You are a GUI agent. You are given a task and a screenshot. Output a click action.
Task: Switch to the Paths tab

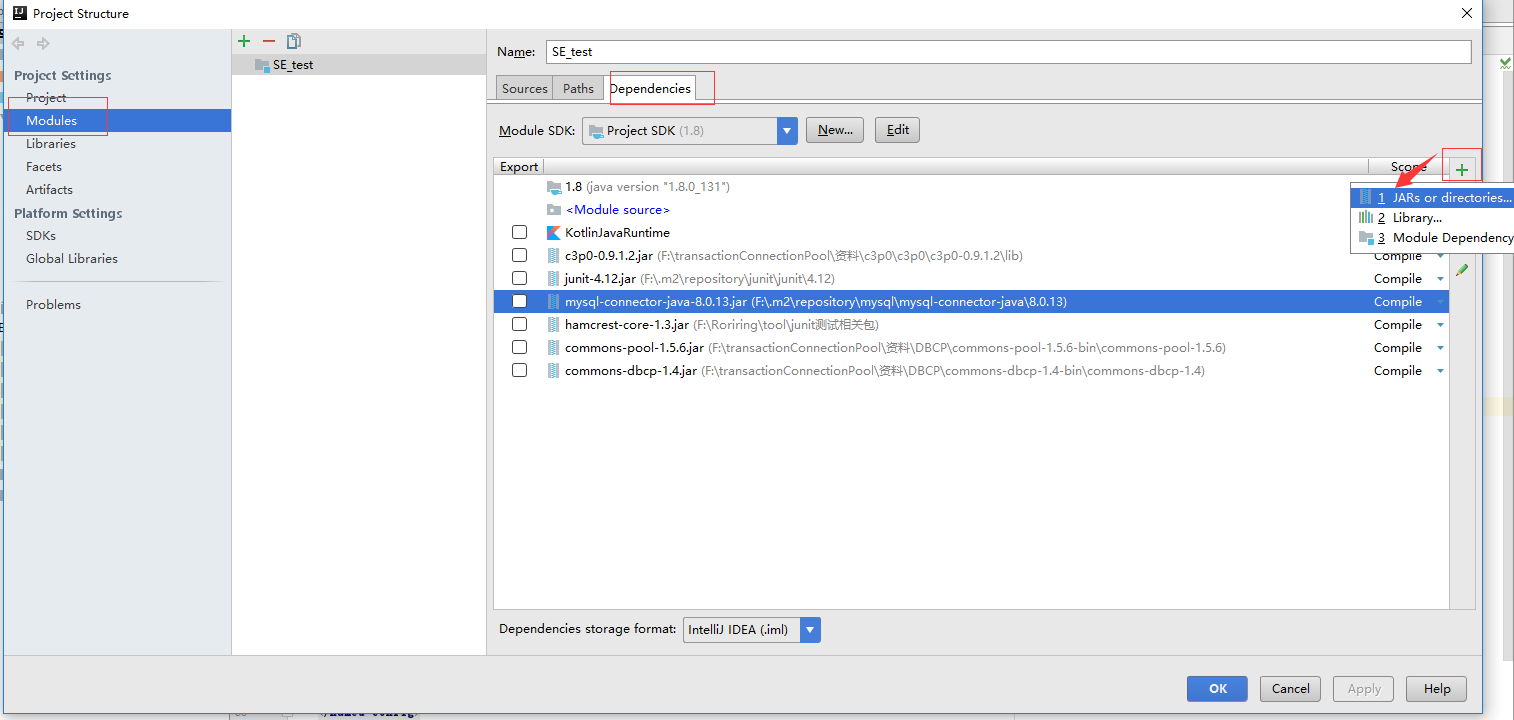coord(578,88)
